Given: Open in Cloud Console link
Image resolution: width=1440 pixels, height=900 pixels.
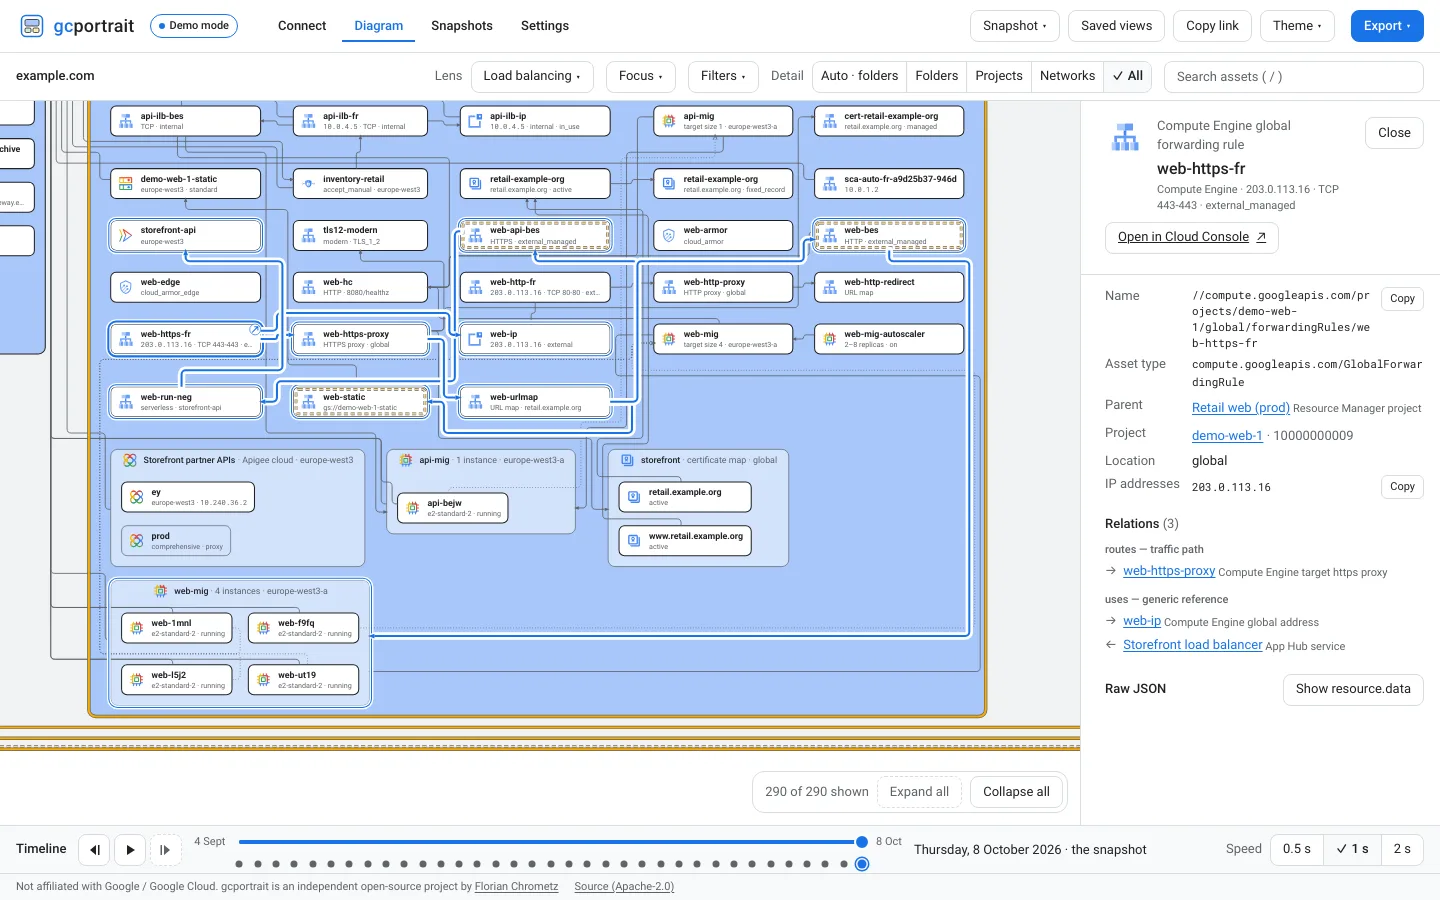Looking at the screenshot, I should tap(1192, 237).
